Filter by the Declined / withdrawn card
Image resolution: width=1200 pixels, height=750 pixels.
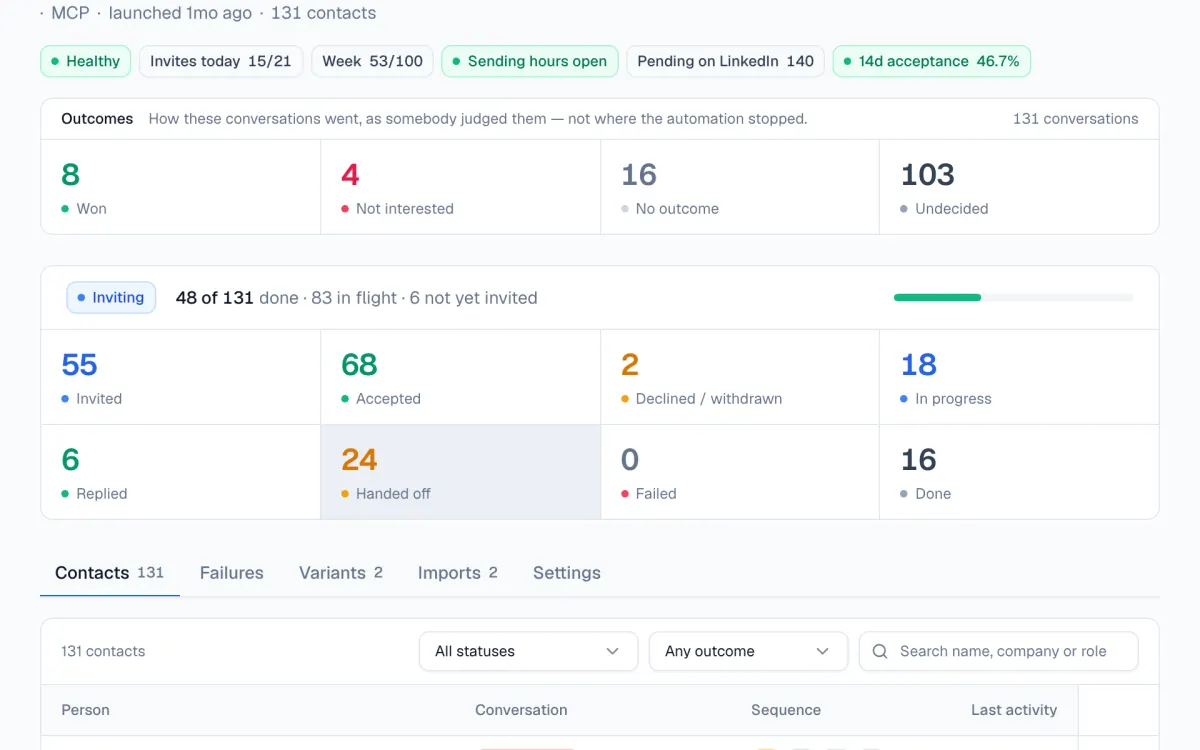740,377
